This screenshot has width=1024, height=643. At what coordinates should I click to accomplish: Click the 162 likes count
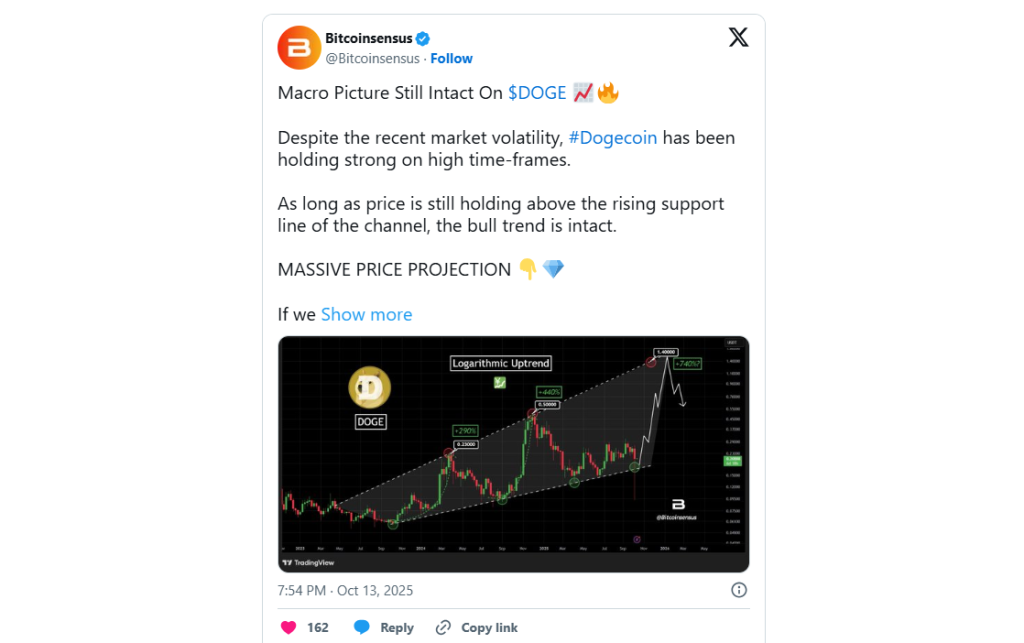[318, 628]
